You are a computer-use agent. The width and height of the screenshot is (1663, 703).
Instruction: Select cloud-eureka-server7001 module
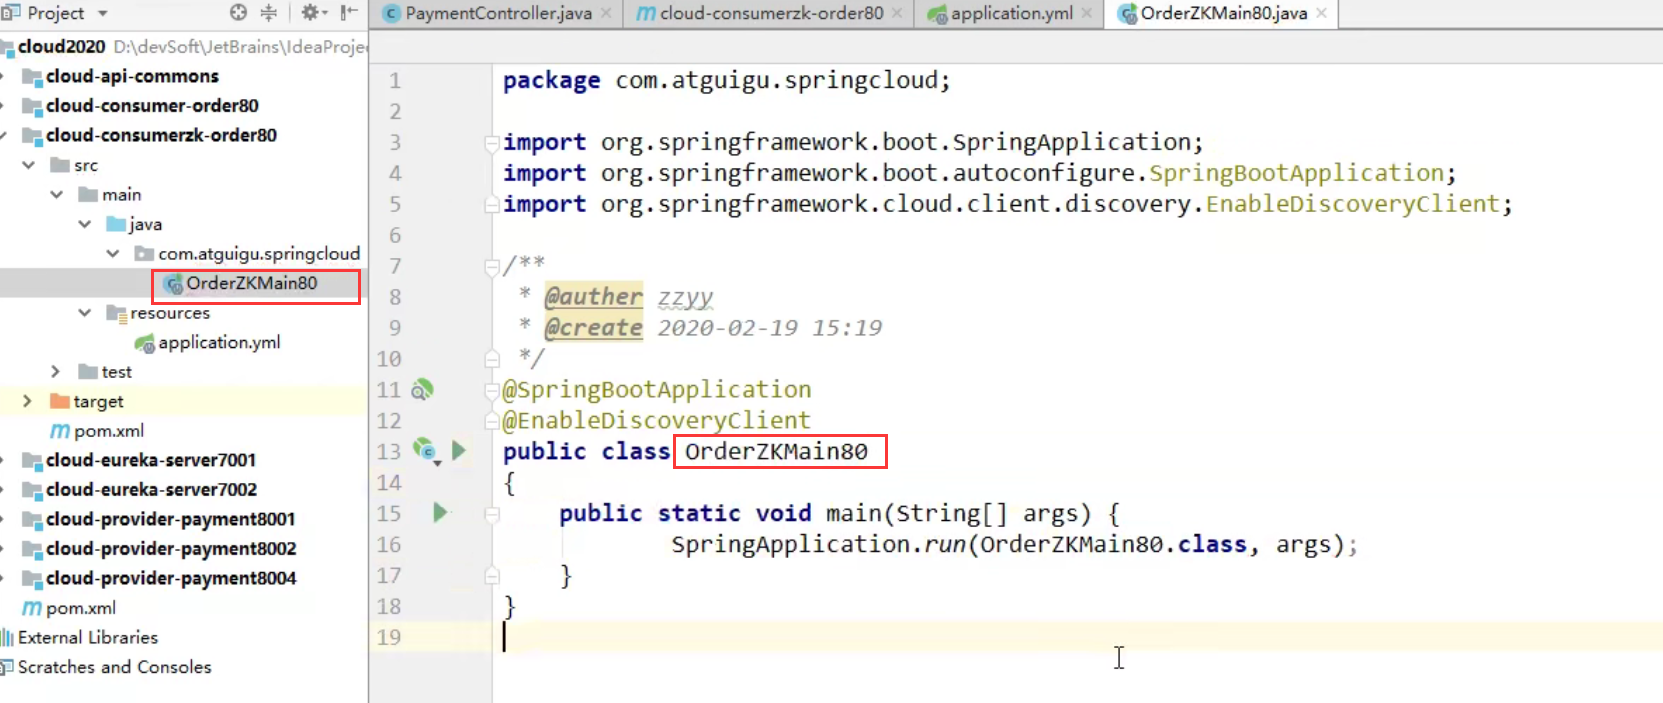(151, 460)
